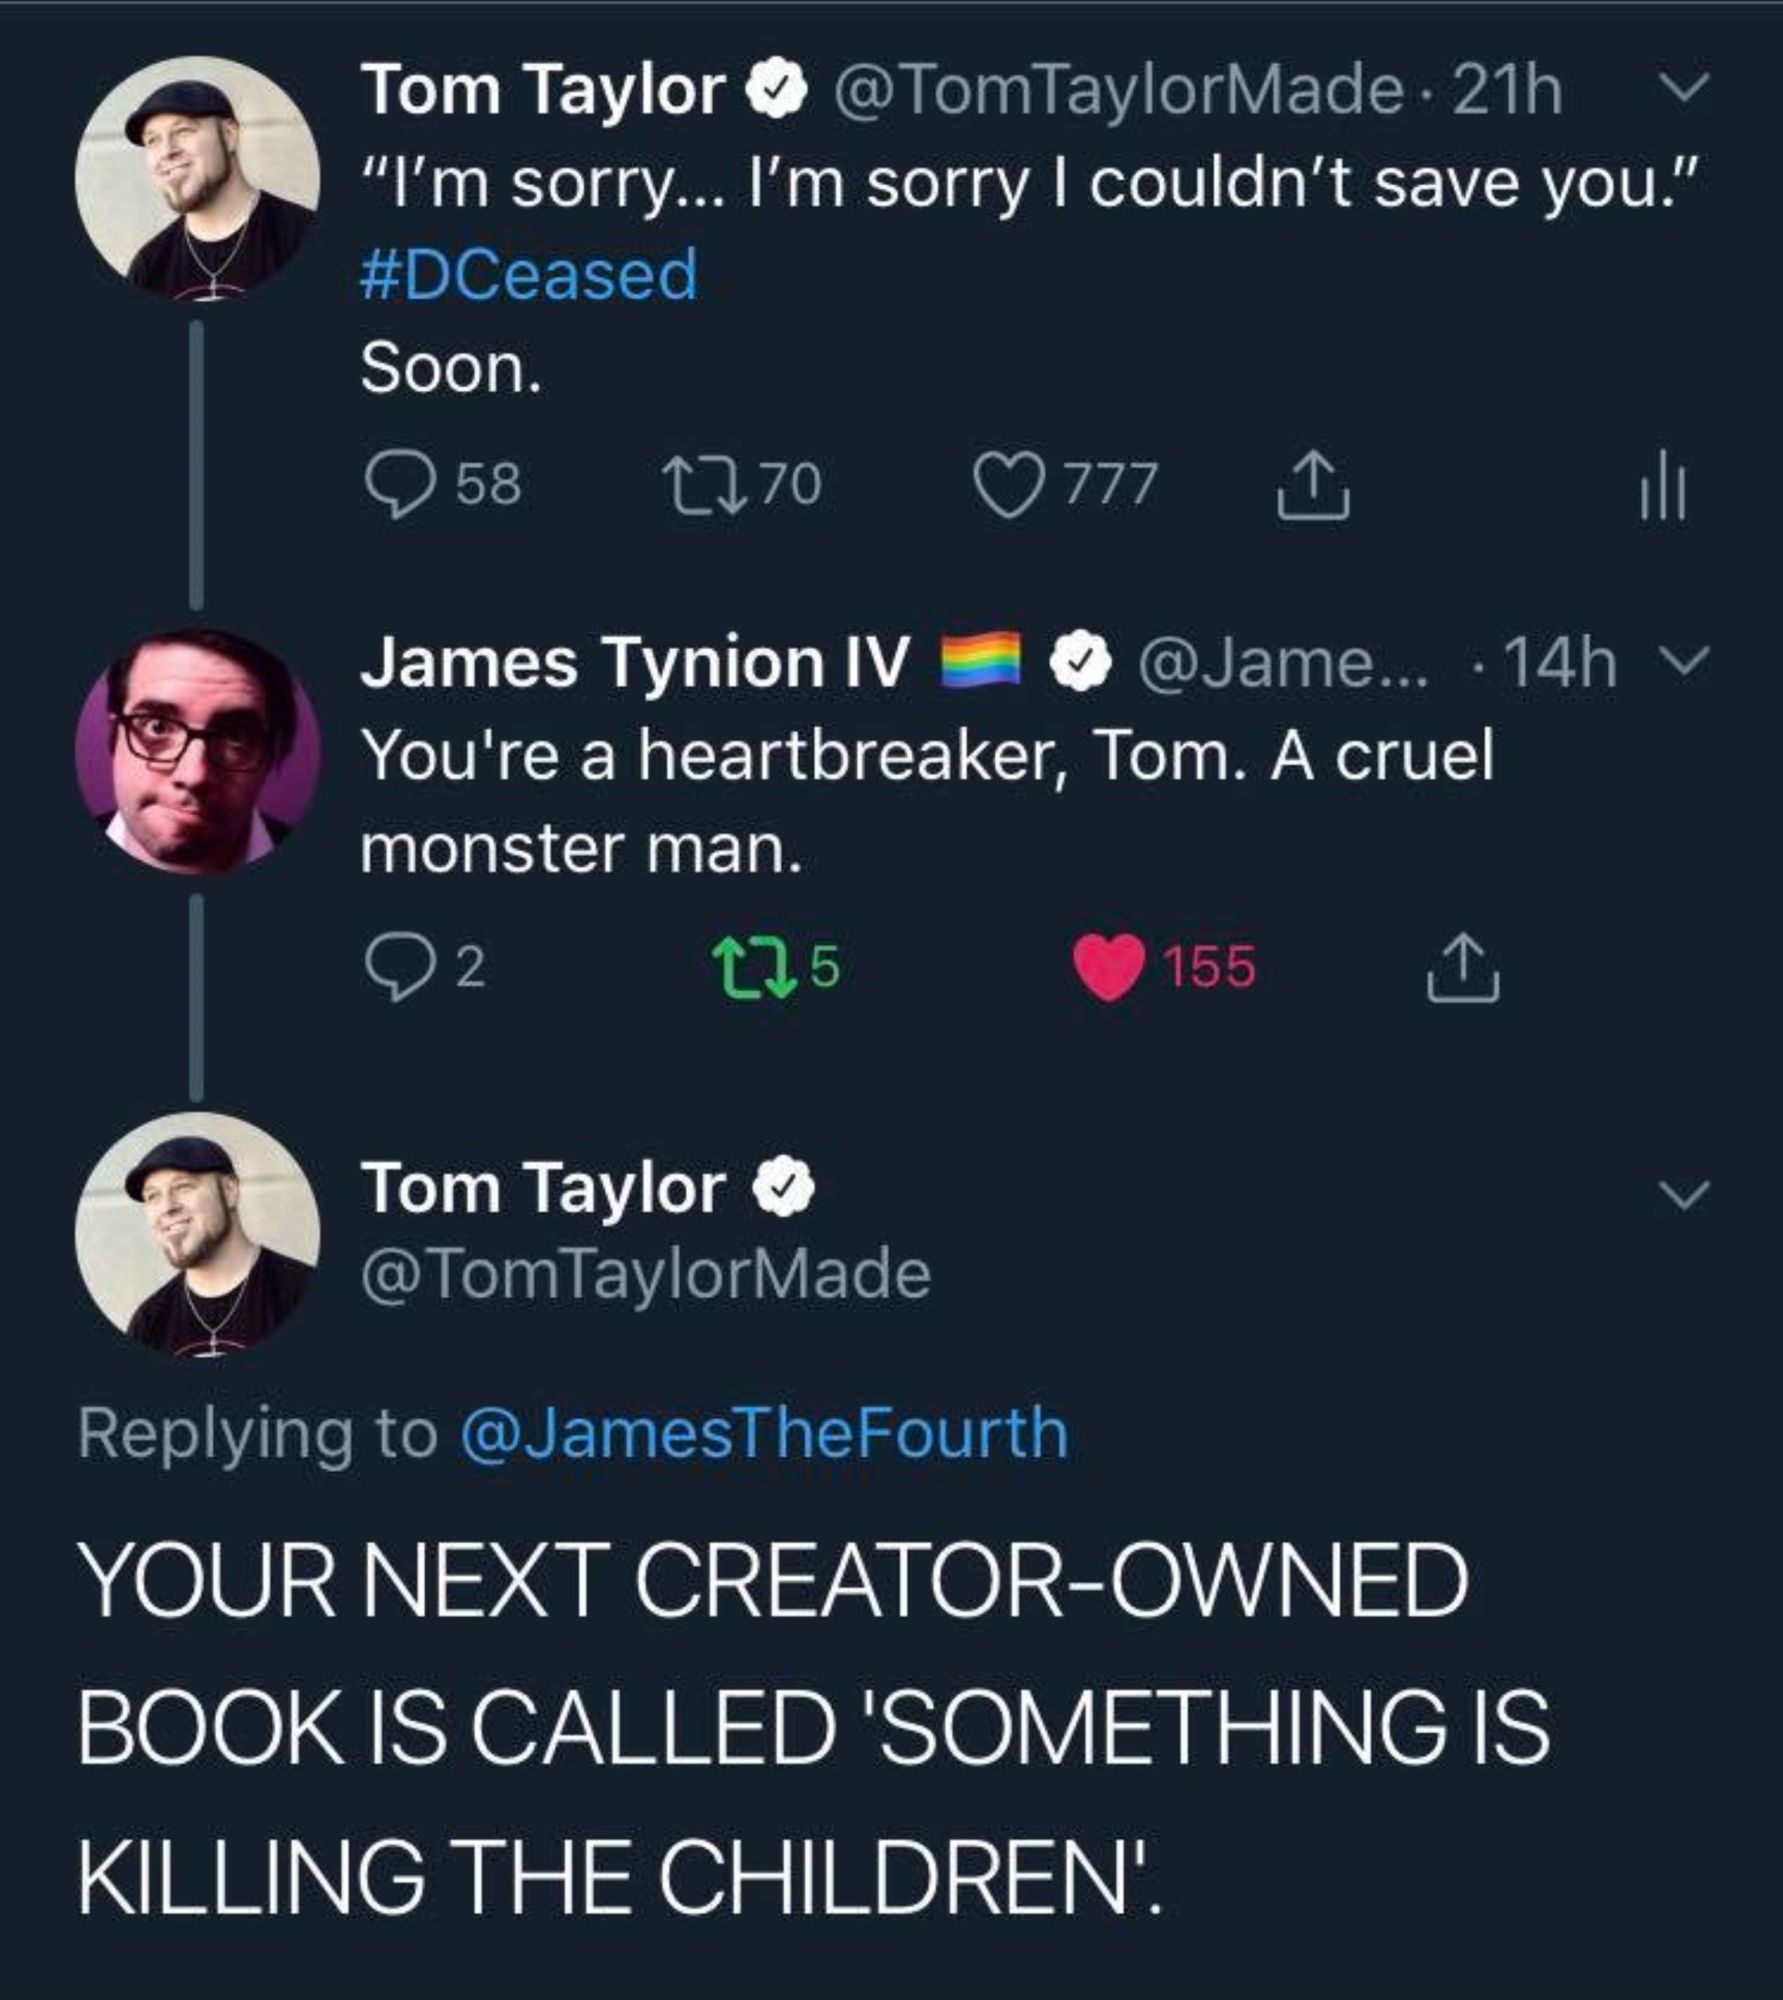This screenshot has width=1783, height=2000.
Task: Reply to James Tynion IV's tweet
Action: pyautogui.click(x=395, y=967)
